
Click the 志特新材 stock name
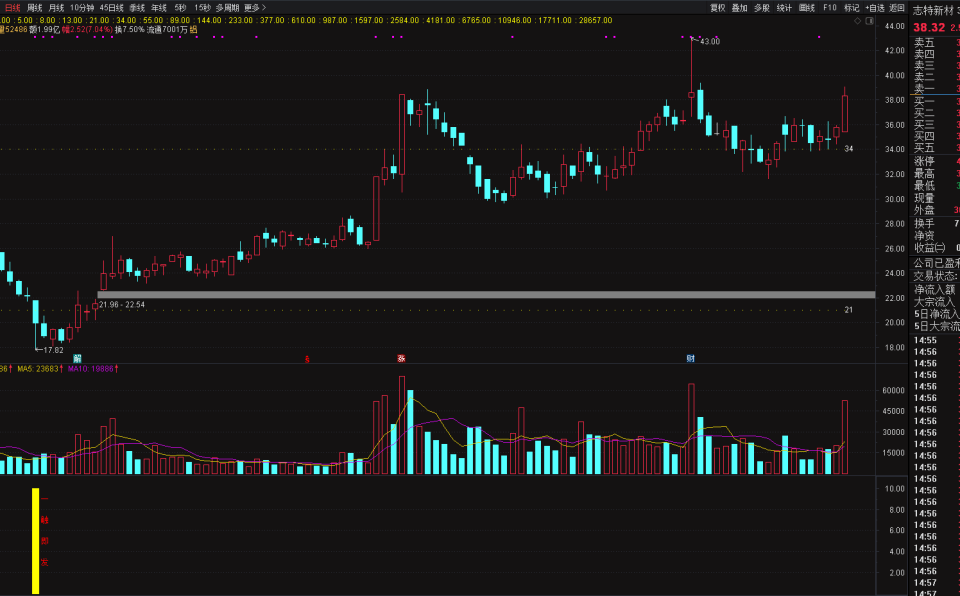934,11
